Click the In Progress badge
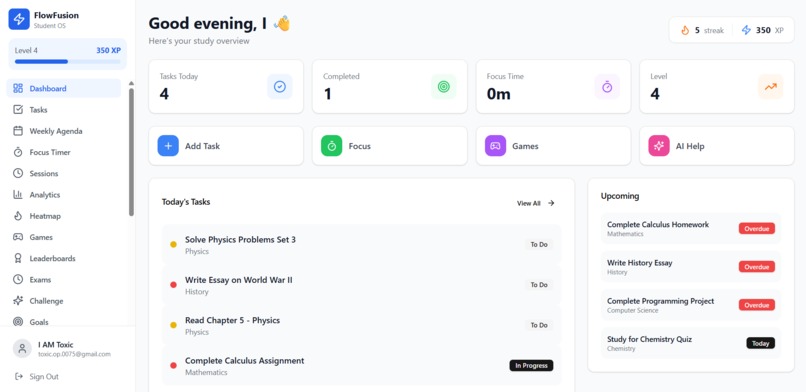The height and width of the screenshot is (392, 806). pos(532,365)
